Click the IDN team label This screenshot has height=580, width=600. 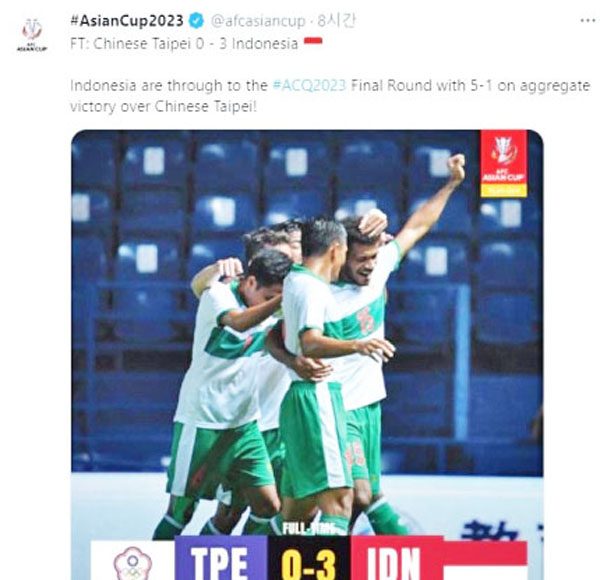click(391, 560)
